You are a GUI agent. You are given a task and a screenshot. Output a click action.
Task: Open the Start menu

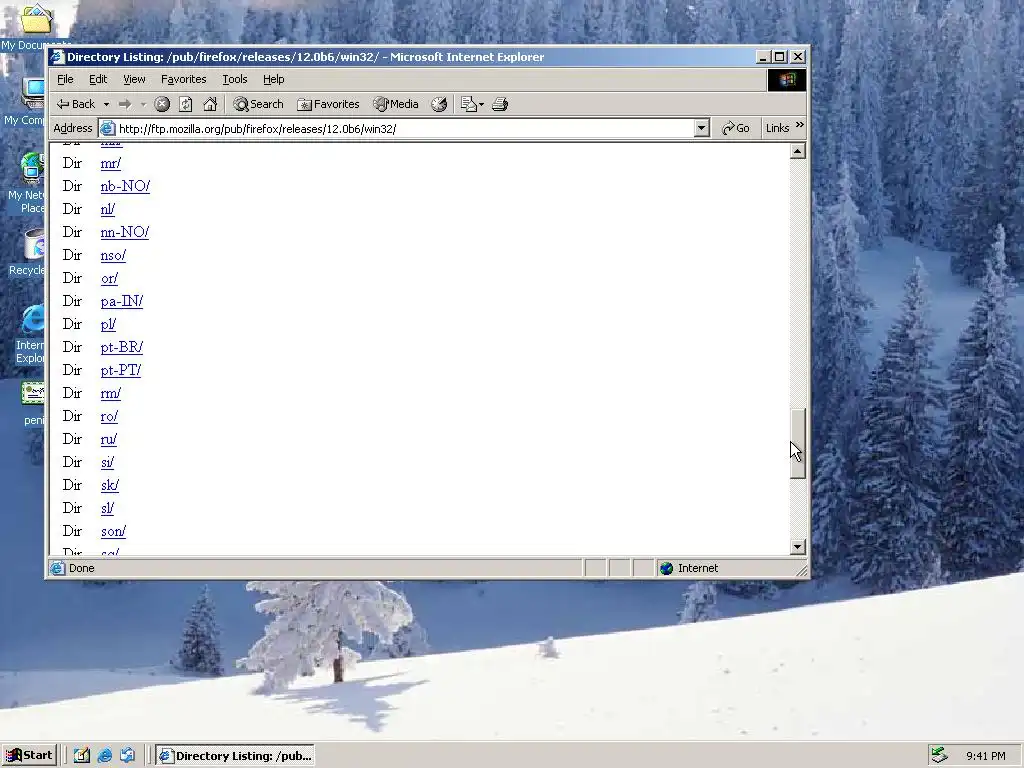[29, 756]
